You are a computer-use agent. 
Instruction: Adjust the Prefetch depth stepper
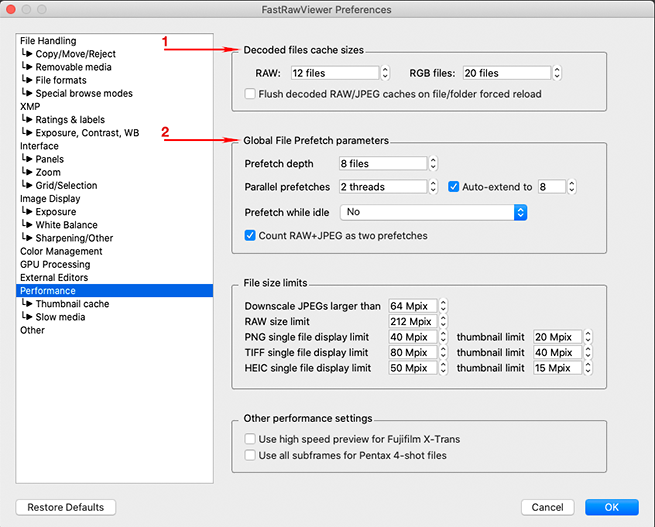tap(433, 164)
